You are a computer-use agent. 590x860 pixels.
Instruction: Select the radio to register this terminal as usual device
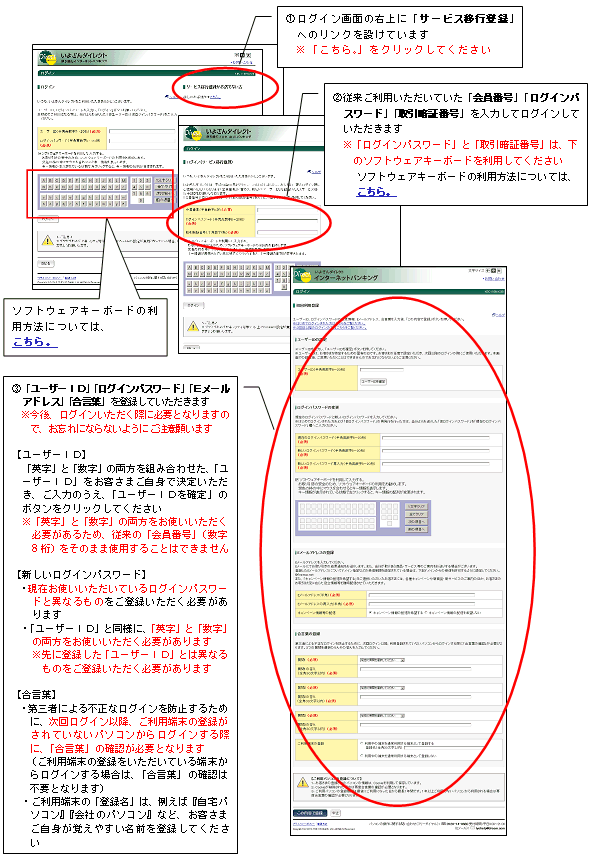tap(362, 743)
